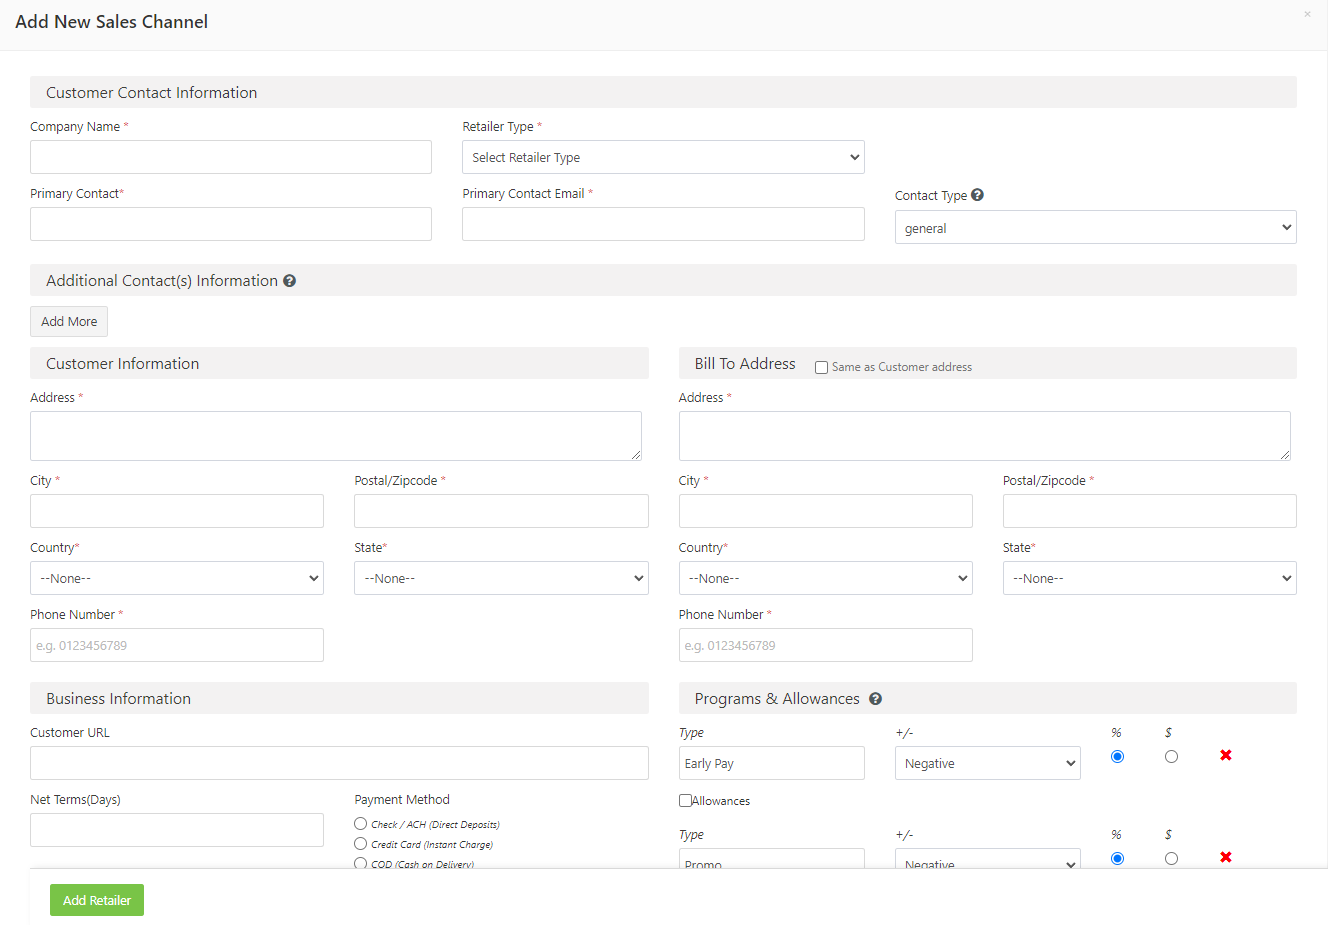
Task: Check Same as Customer address box
Action: (821, 367)
